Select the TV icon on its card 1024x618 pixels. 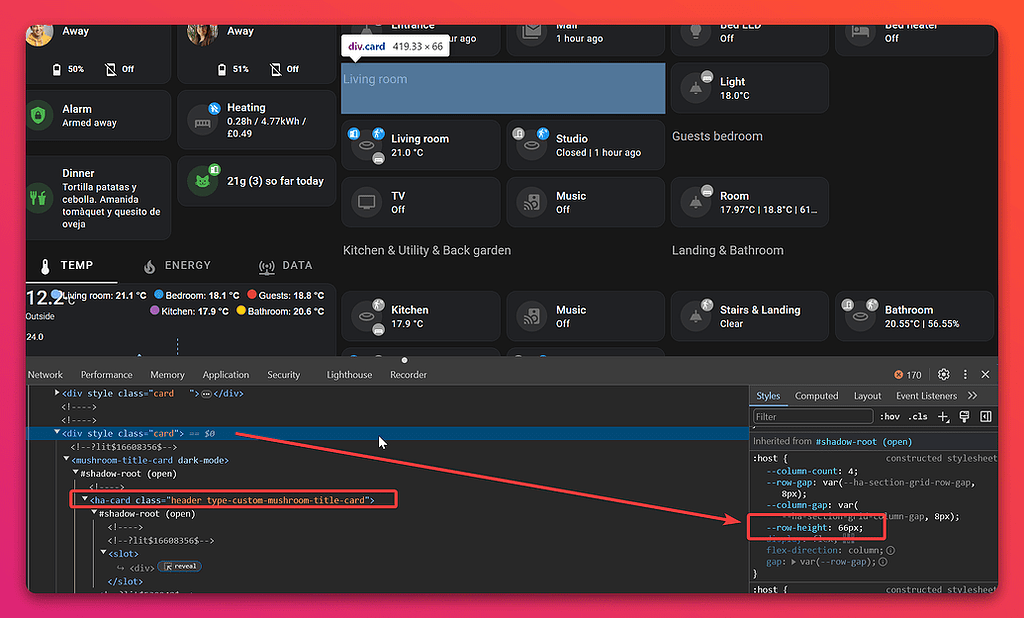(x=367, y=202)
